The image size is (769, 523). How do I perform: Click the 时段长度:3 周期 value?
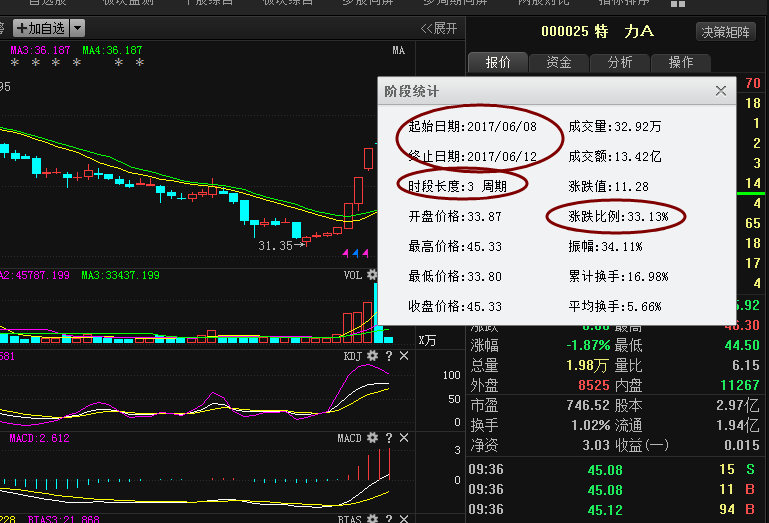[x=457, y=186]
